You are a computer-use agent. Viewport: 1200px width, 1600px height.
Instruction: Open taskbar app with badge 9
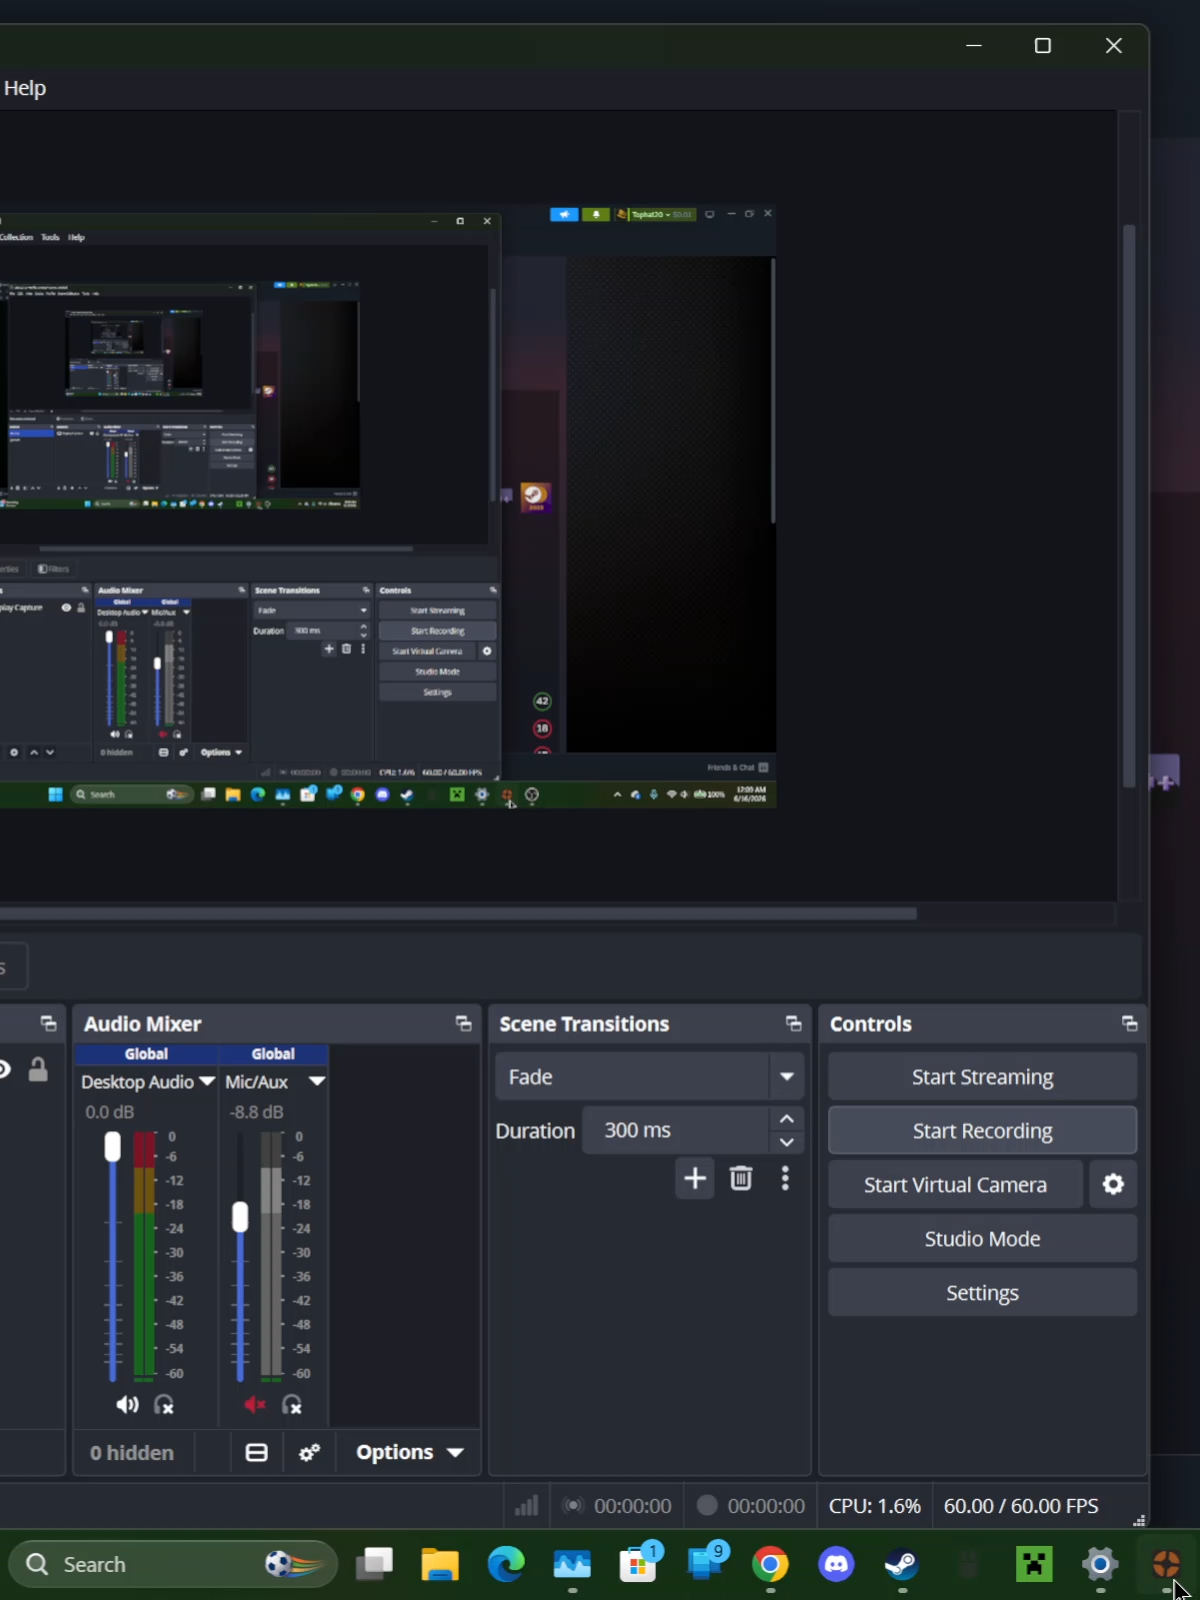click(x=708, y=1563)
